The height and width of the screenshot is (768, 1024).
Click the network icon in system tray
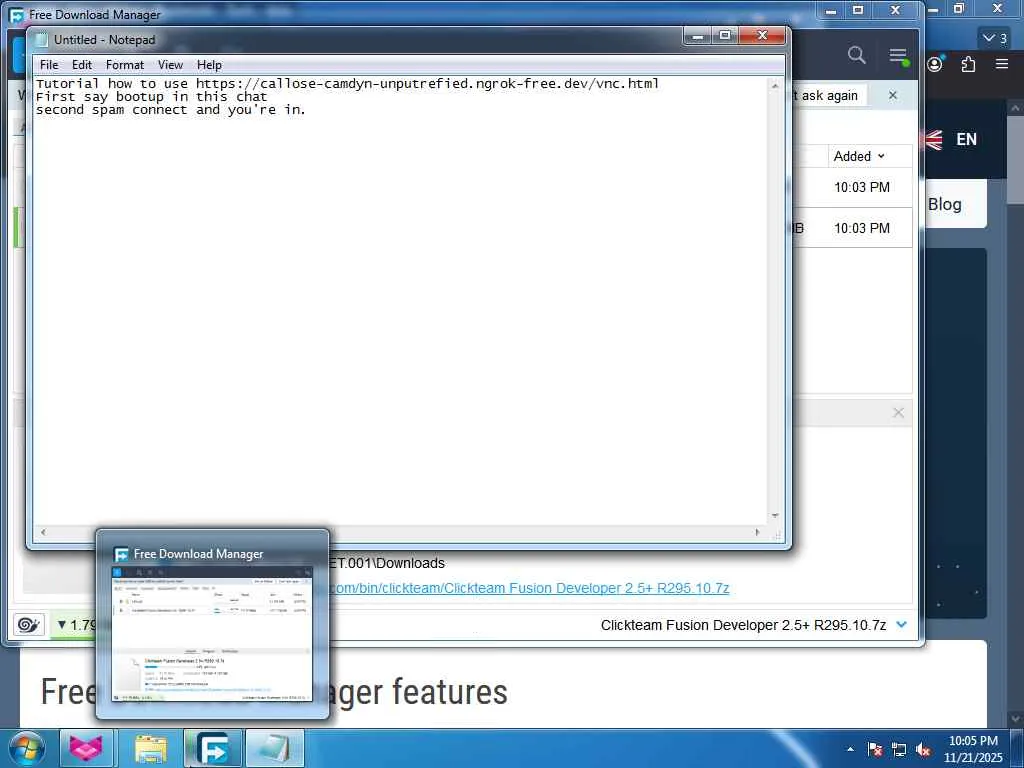point(899,750)
